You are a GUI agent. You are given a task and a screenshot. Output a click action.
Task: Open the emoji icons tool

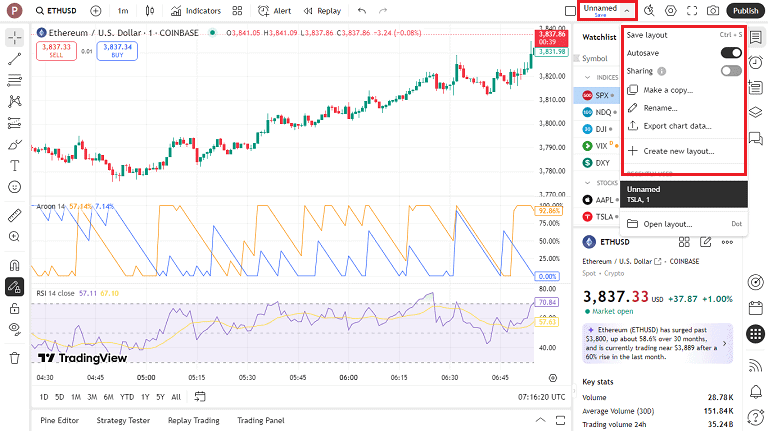(15, 187)
